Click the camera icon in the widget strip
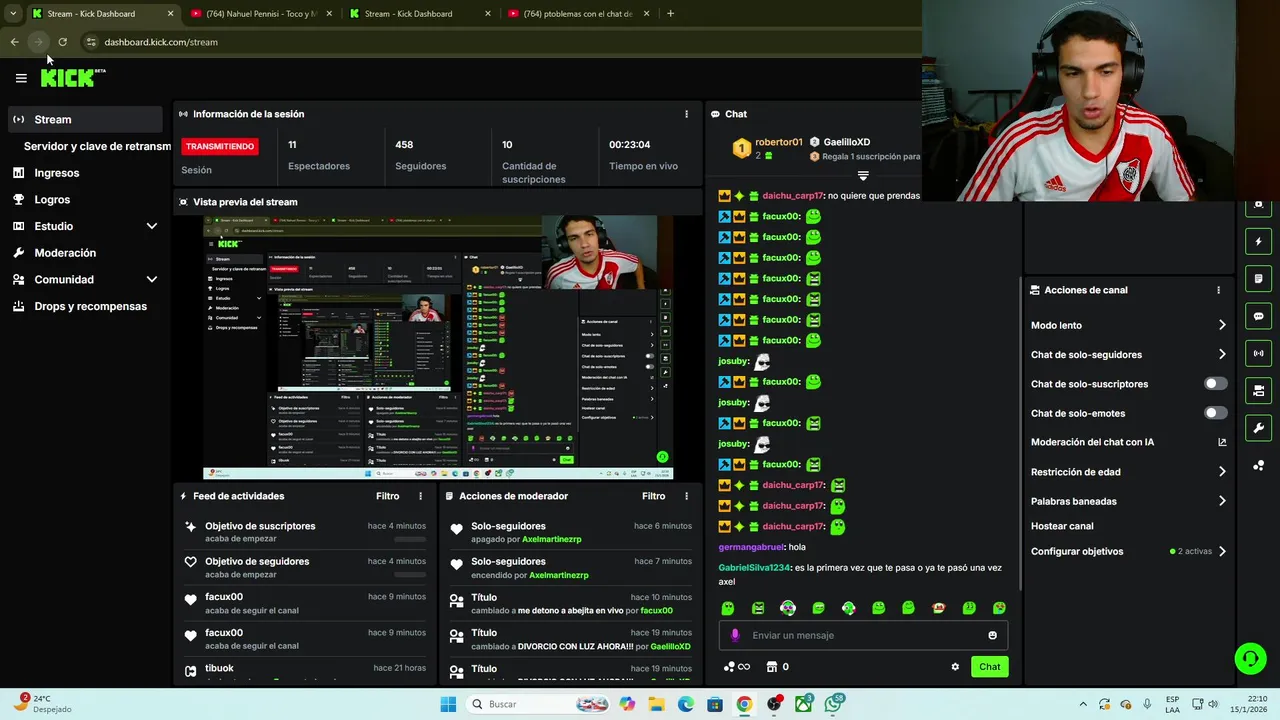Viewport: 1280px width, 720px height. pyautogui.click(x=1258, y=390)
